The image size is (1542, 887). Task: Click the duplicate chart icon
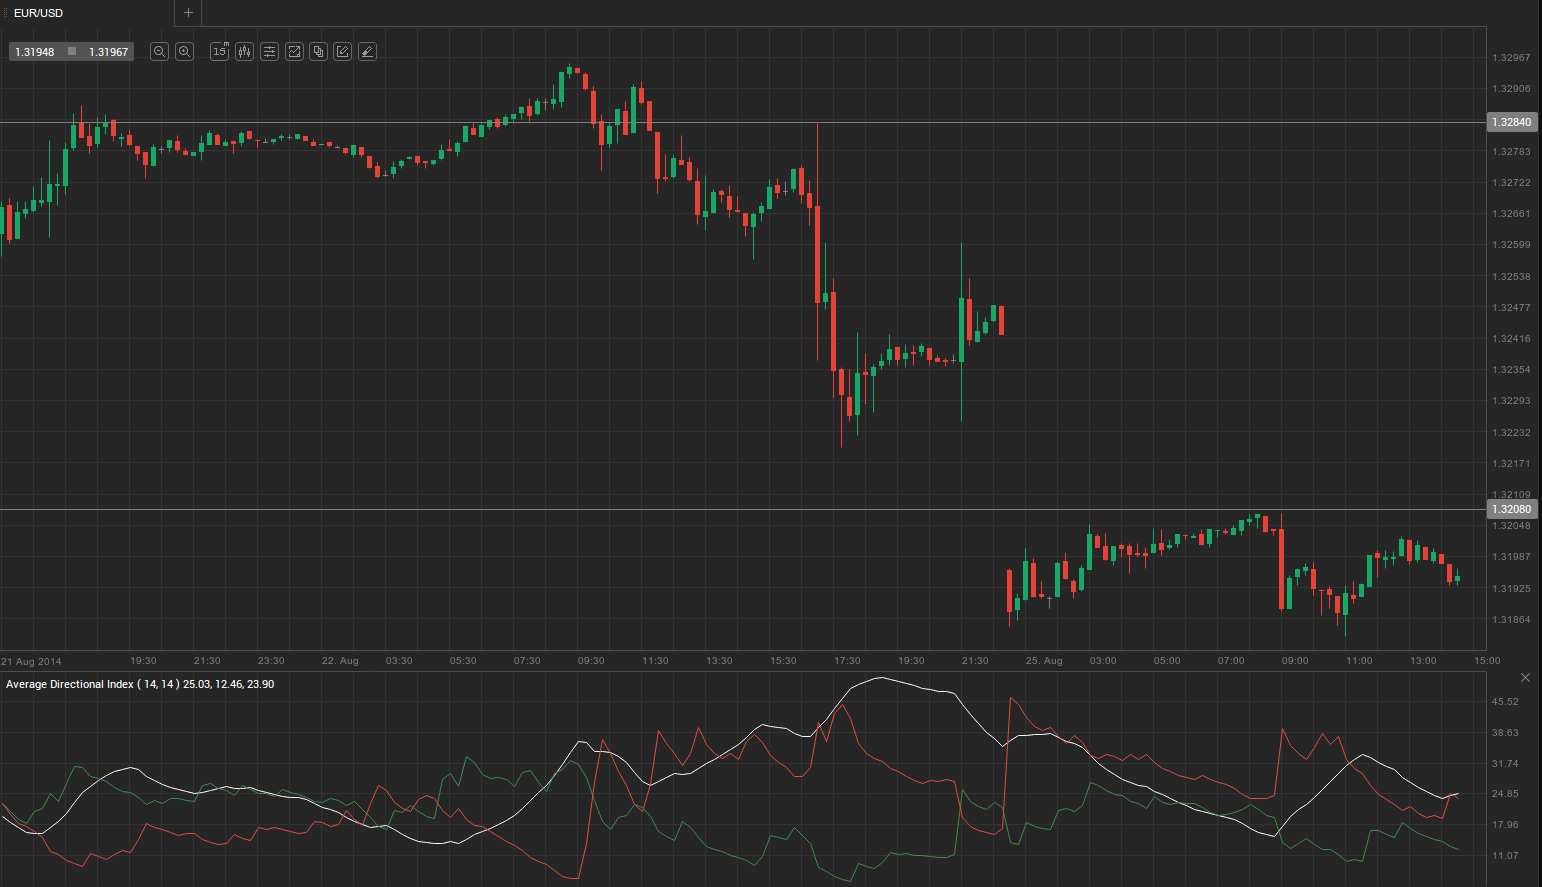click(x=318, y=52)
